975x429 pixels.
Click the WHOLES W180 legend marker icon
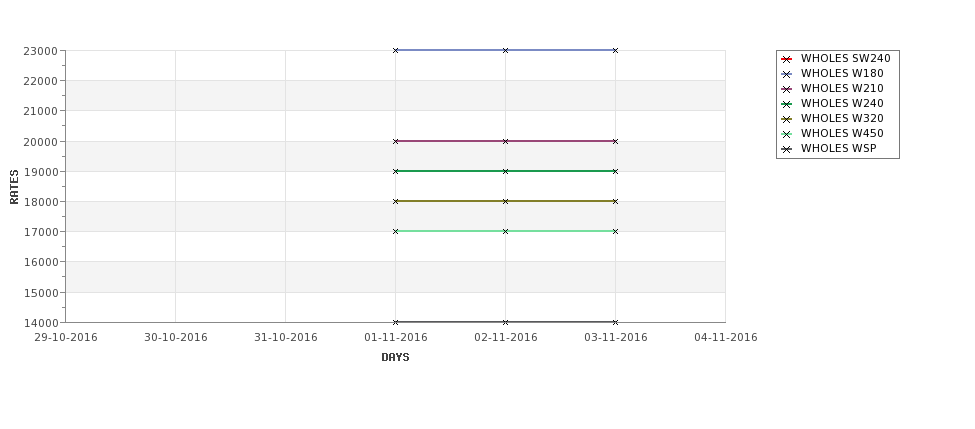pyautogui.click(x=787, y=74)
